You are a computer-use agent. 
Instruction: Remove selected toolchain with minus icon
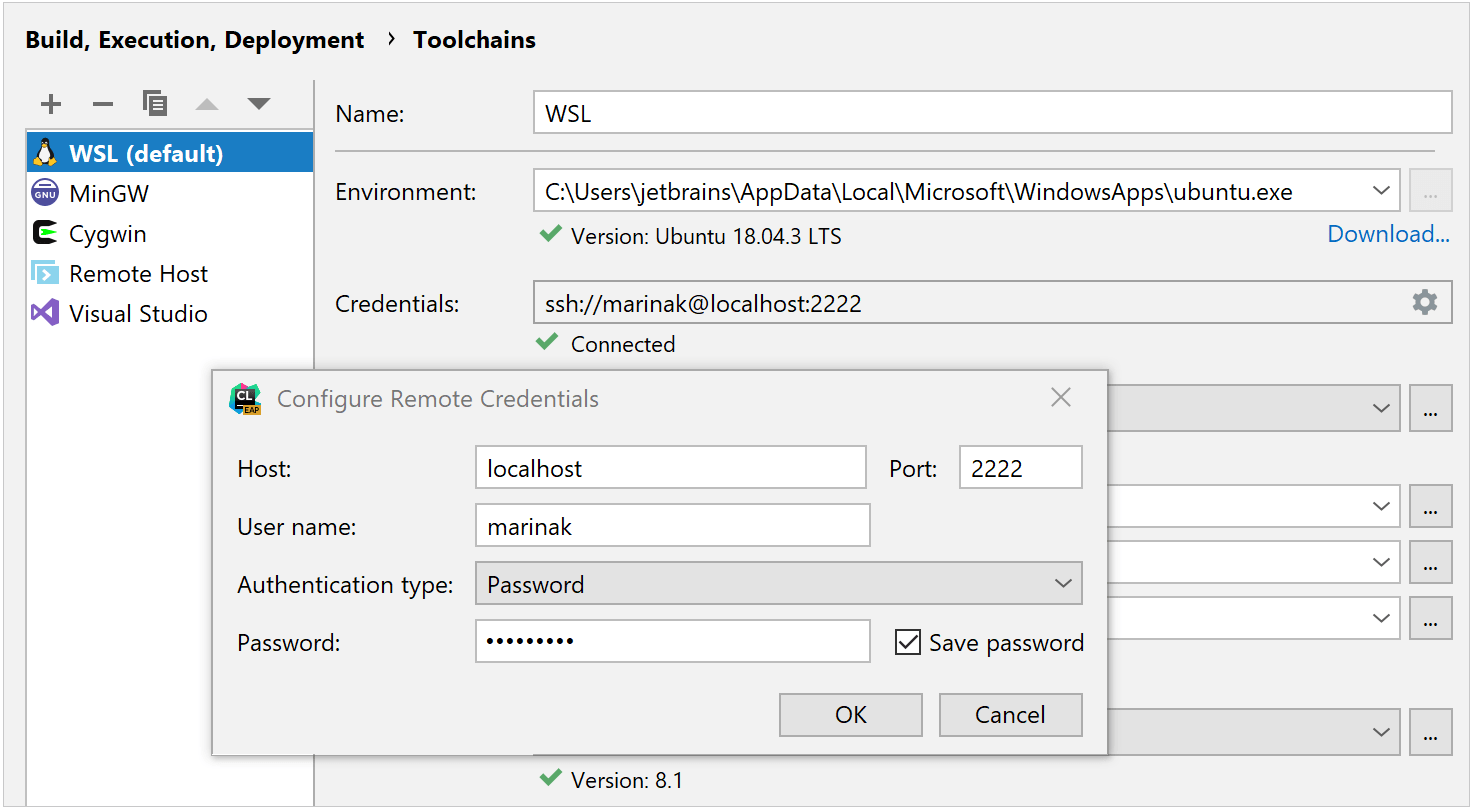103,104
